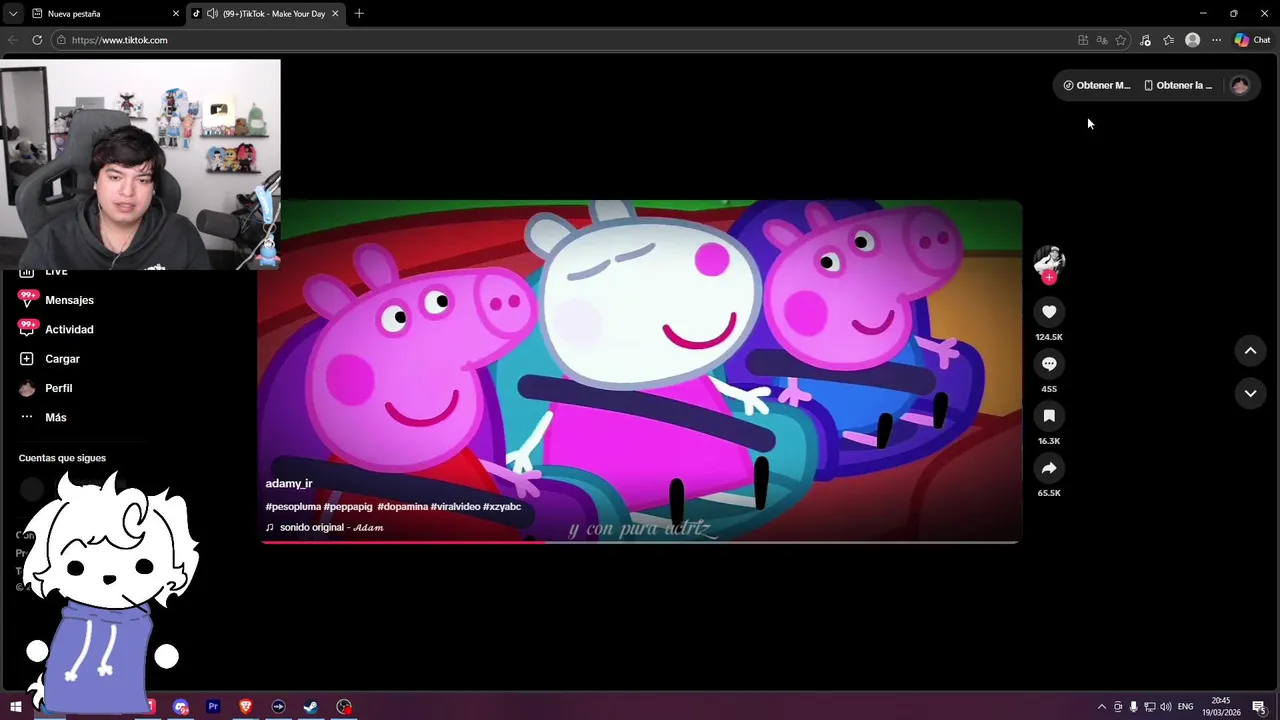Like the video with the heart icon
The image size is (1280, 720).
tap(1049, 312)
